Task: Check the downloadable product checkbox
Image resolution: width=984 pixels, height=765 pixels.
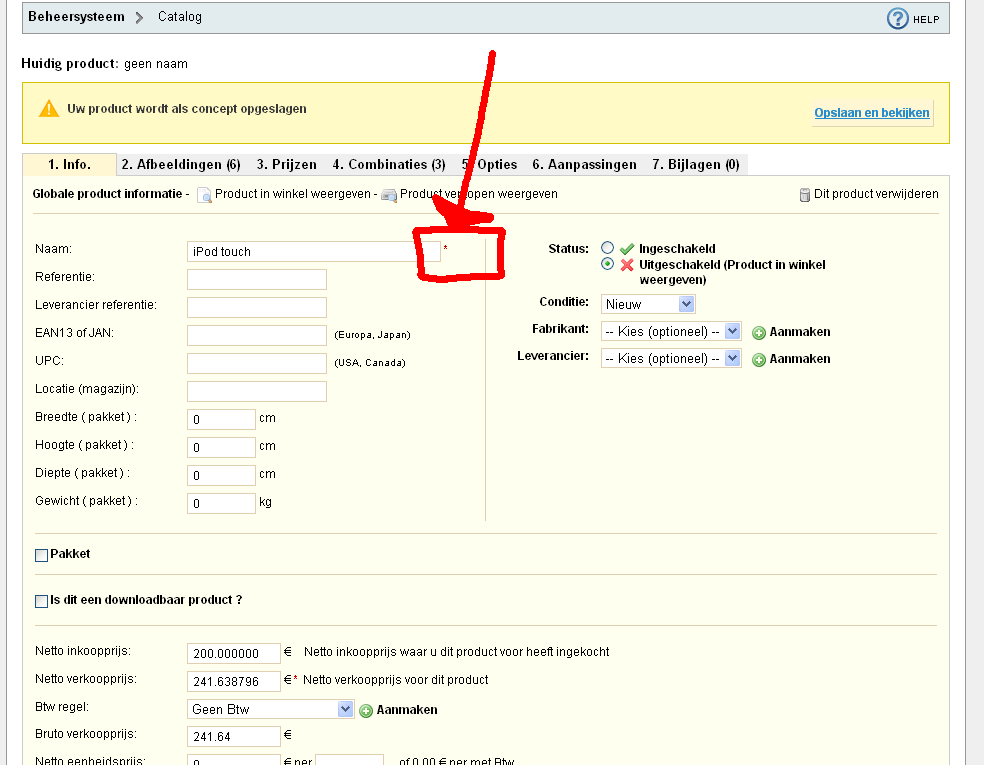Action: pos(42,601)
